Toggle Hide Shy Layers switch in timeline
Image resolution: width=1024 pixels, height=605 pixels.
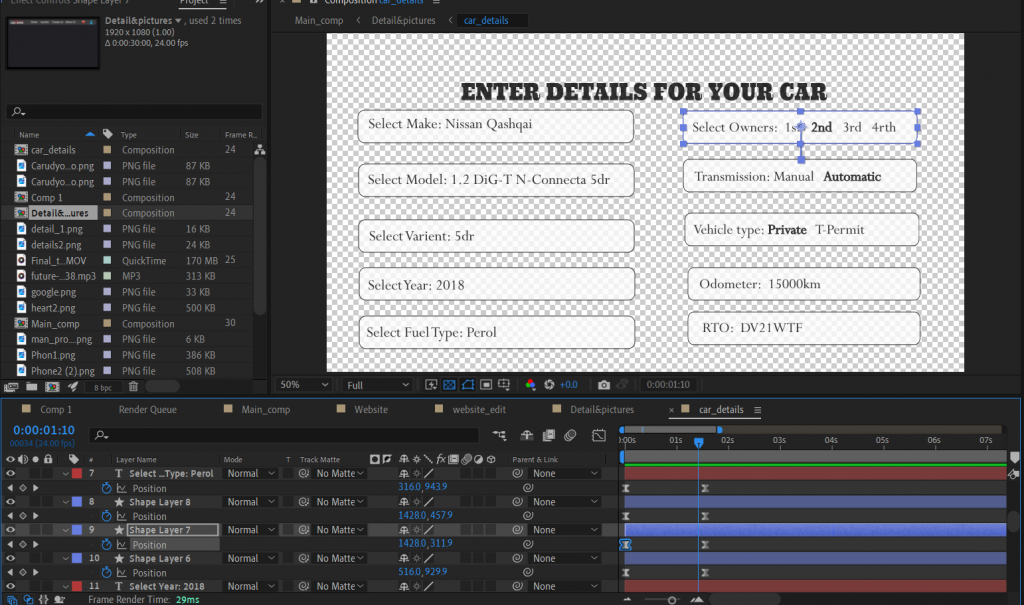click(x=527, y=435)
